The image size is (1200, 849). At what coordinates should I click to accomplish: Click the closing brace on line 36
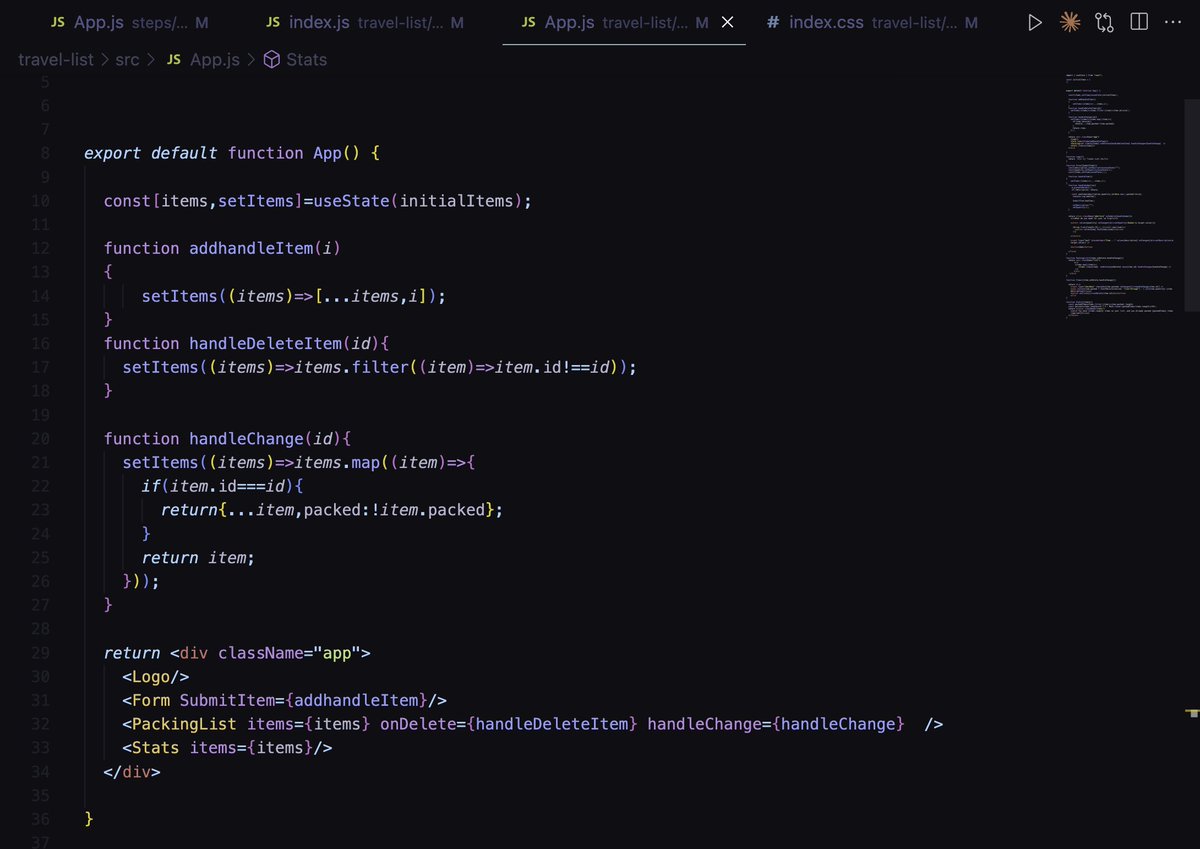coord(89,819)
